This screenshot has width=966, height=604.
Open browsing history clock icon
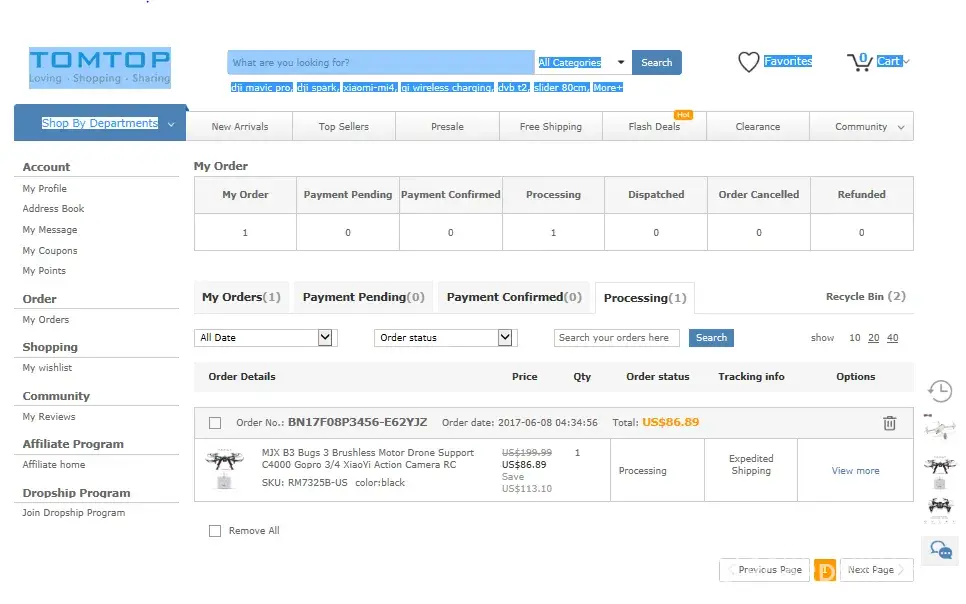pyautogui.click(x=939, y=391)
